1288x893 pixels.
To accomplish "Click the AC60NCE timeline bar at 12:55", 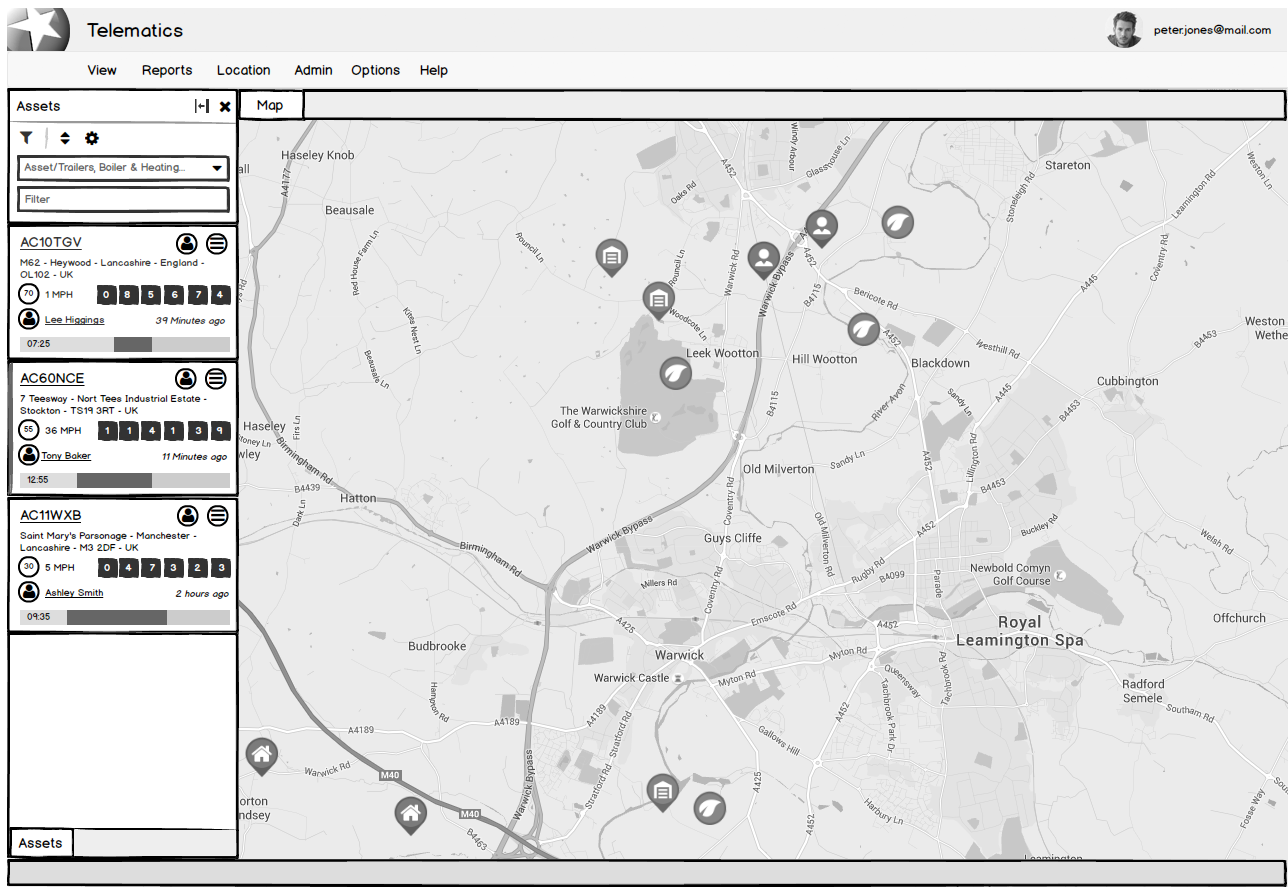I will coord(125,480).
